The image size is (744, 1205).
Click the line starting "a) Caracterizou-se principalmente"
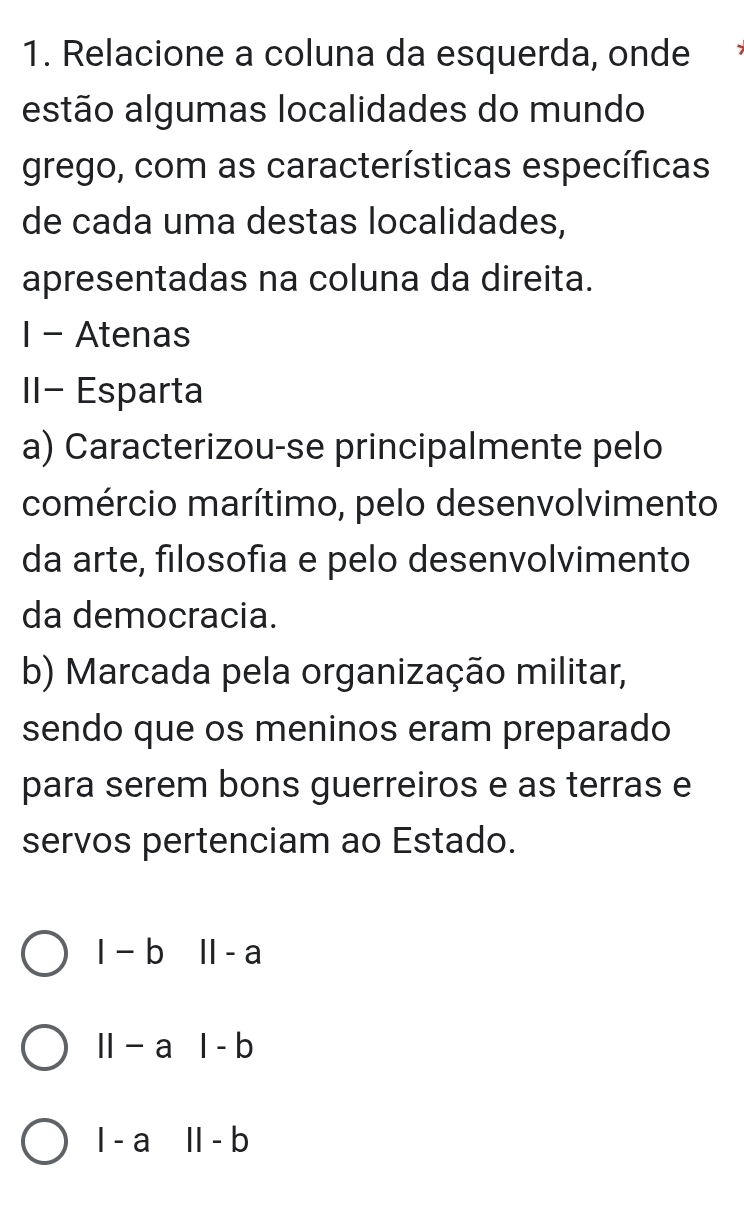pyautogui.click(x=341, y=447)
